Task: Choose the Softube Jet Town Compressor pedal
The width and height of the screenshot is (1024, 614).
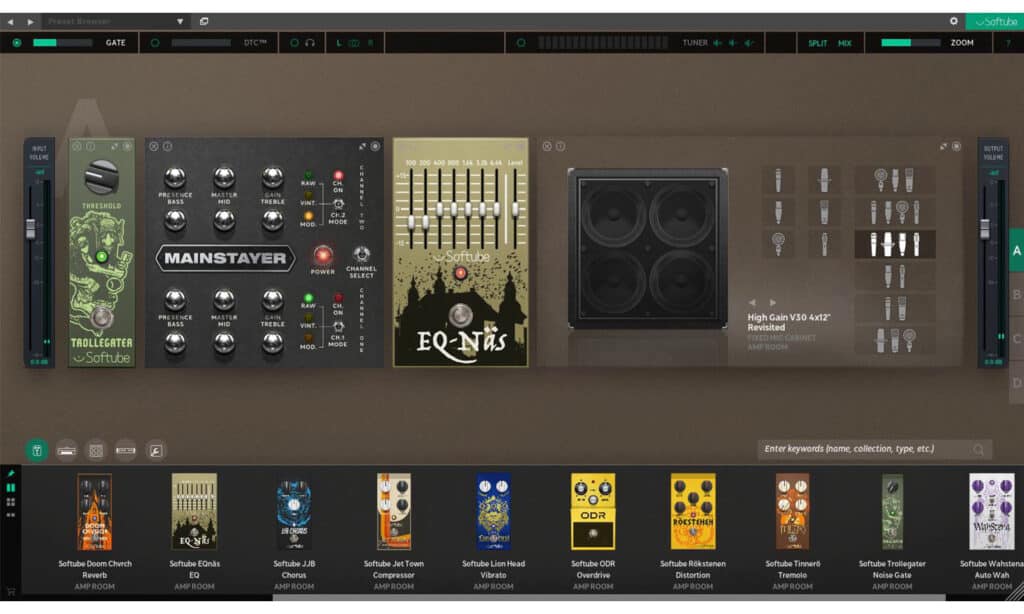Action: pos(394,511)
